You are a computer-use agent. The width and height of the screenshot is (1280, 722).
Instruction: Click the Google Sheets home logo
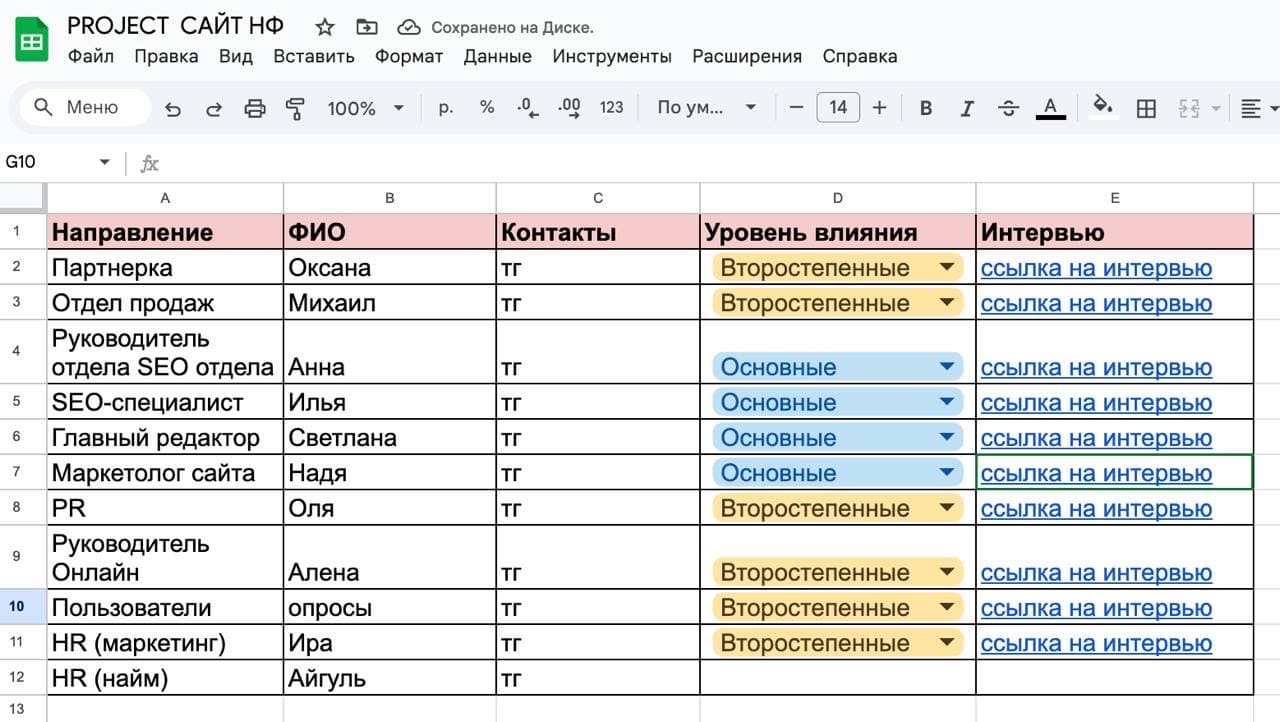tap(32, 41)
